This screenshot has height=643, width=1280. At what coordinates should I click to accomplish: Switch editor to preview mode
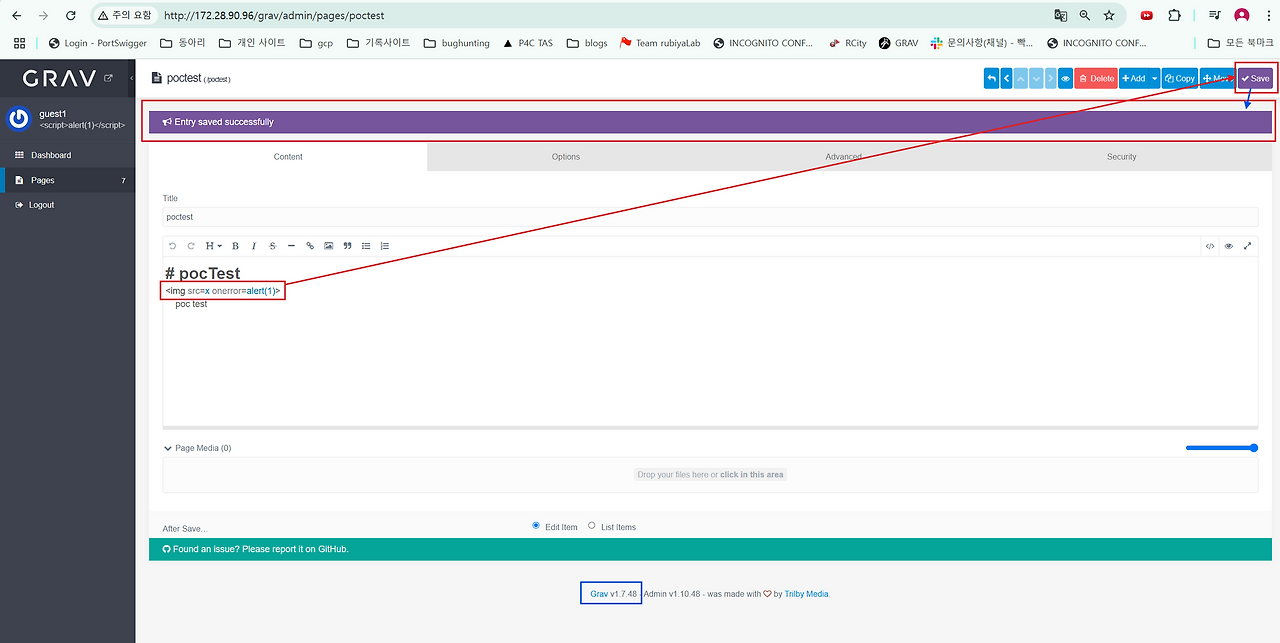coord(1229,246)
